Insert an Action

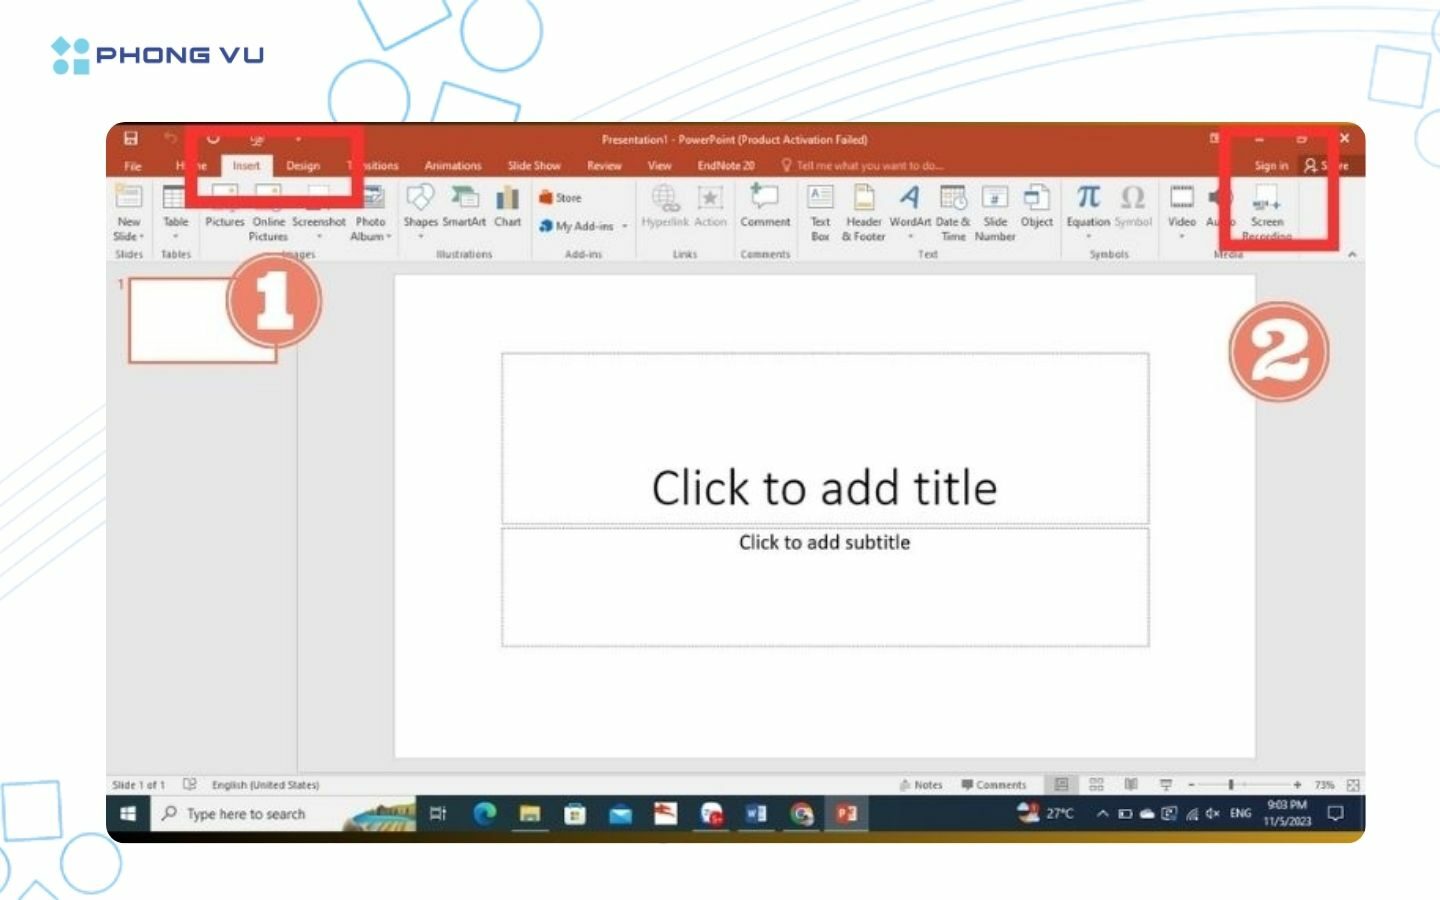tap(710, 207)
